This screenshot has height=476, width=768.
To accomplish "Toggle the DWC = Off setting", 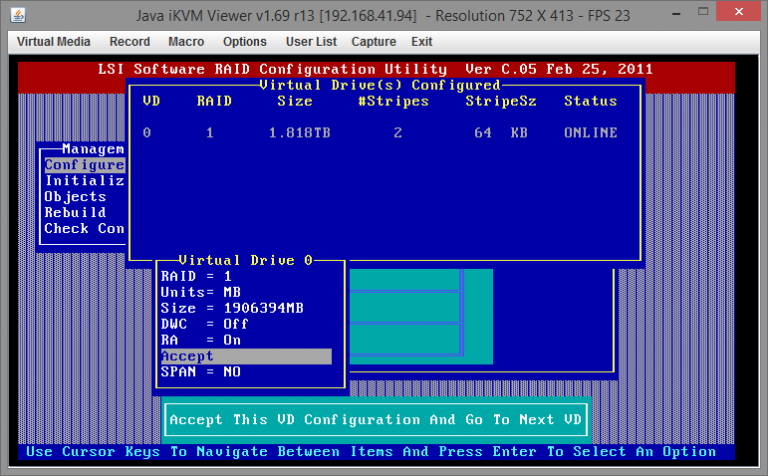I will [x=204, y=324].
